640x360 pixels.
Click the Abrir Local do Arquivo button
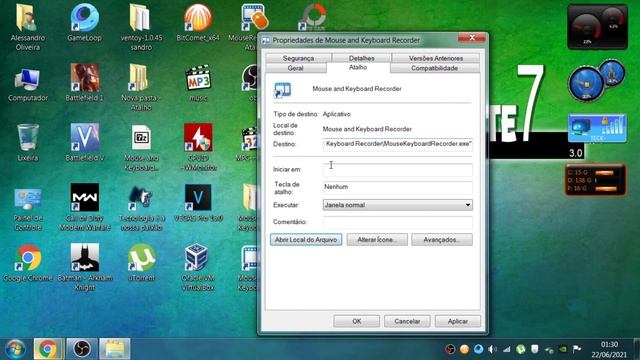coord(306,240)
